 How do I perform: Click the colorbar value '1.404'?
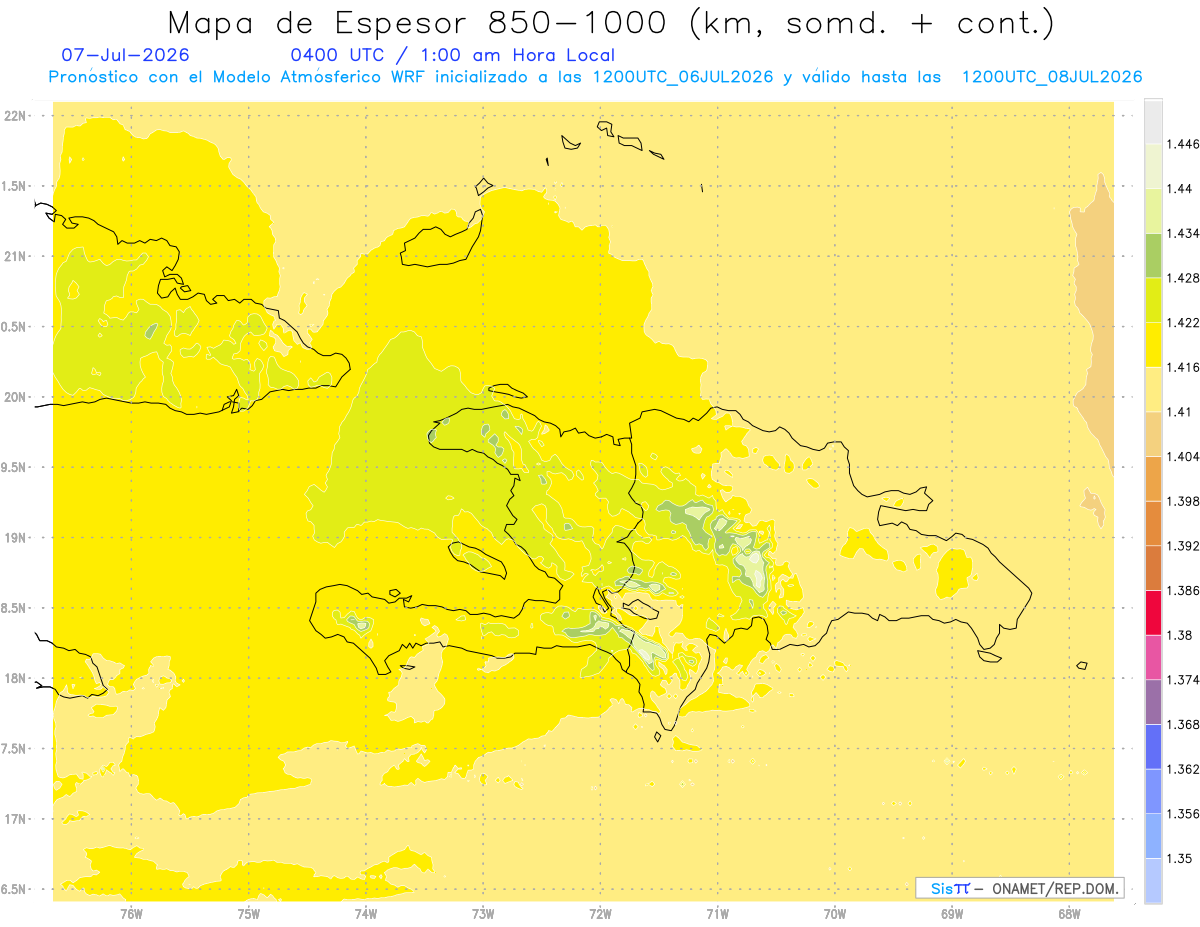[x=1183, y=456]
